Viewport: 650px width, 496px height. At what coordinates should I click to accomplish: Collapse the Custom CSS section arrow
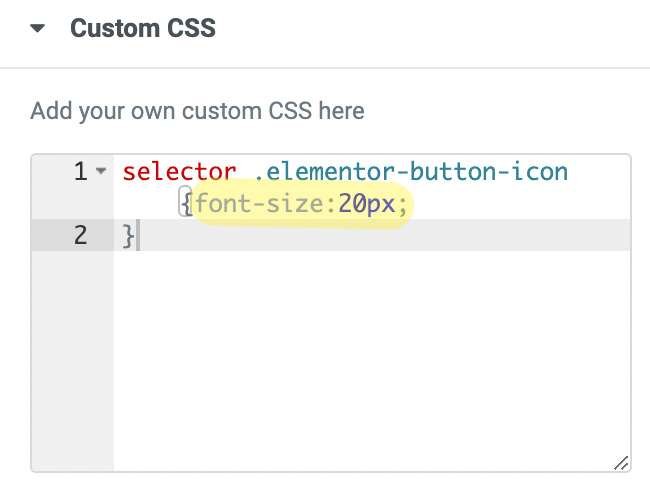point(37,28)
